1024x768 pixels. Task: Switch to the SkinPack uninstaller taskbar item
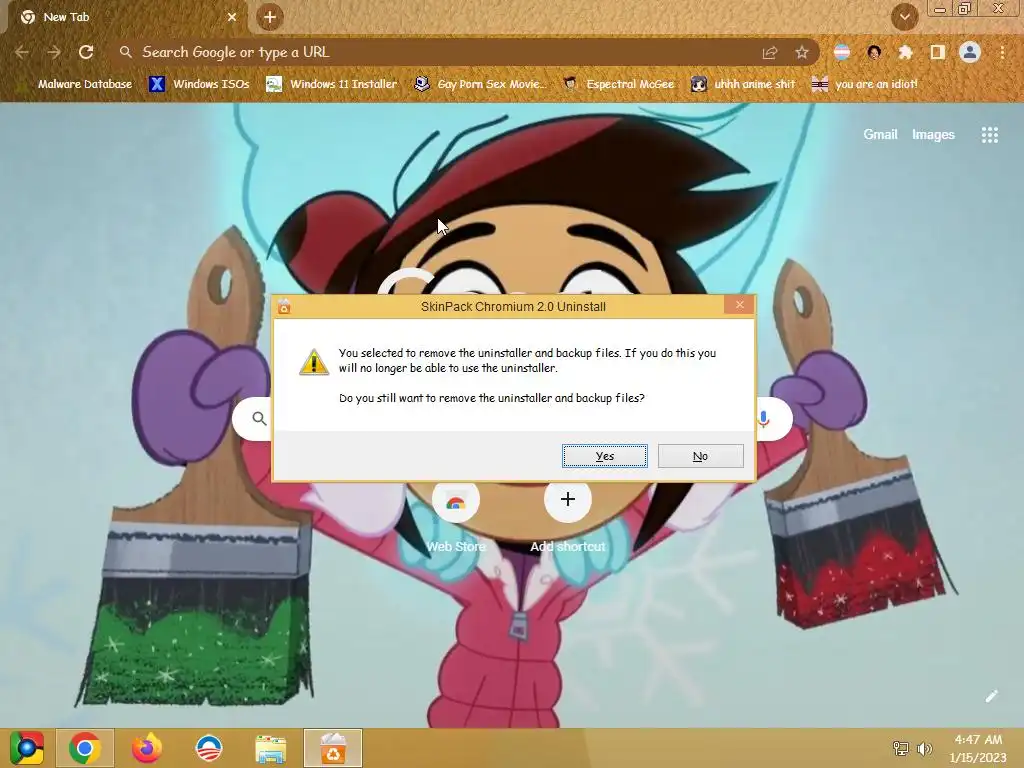(x=332, y=748)
